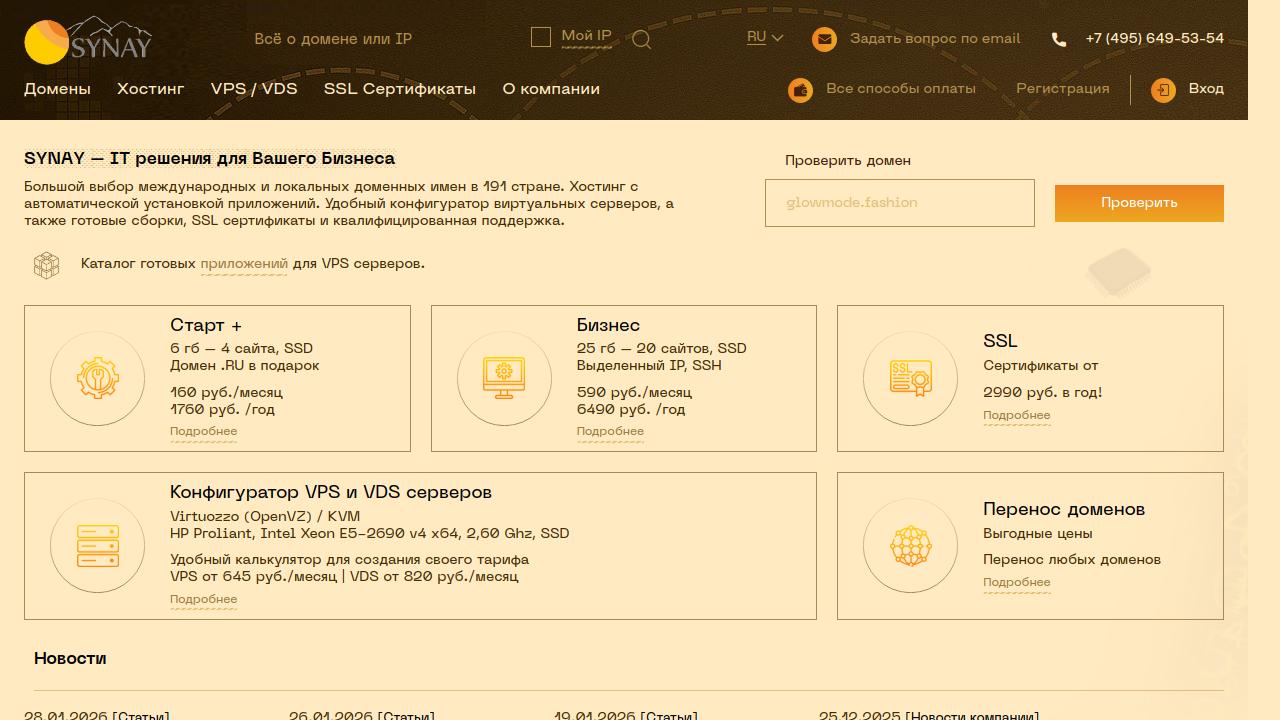Click Подробнее under SSL
1280x720 pixels.
tap(1016, 416)
